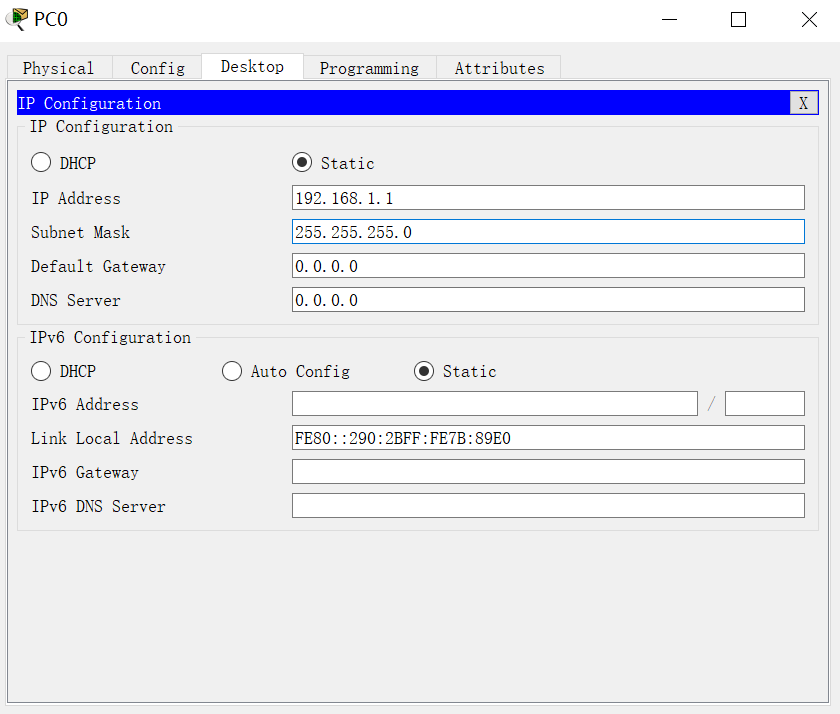This screenshot has width=840, height=714.
Task: Select Auto Config for IPv6
Action: 232,371
